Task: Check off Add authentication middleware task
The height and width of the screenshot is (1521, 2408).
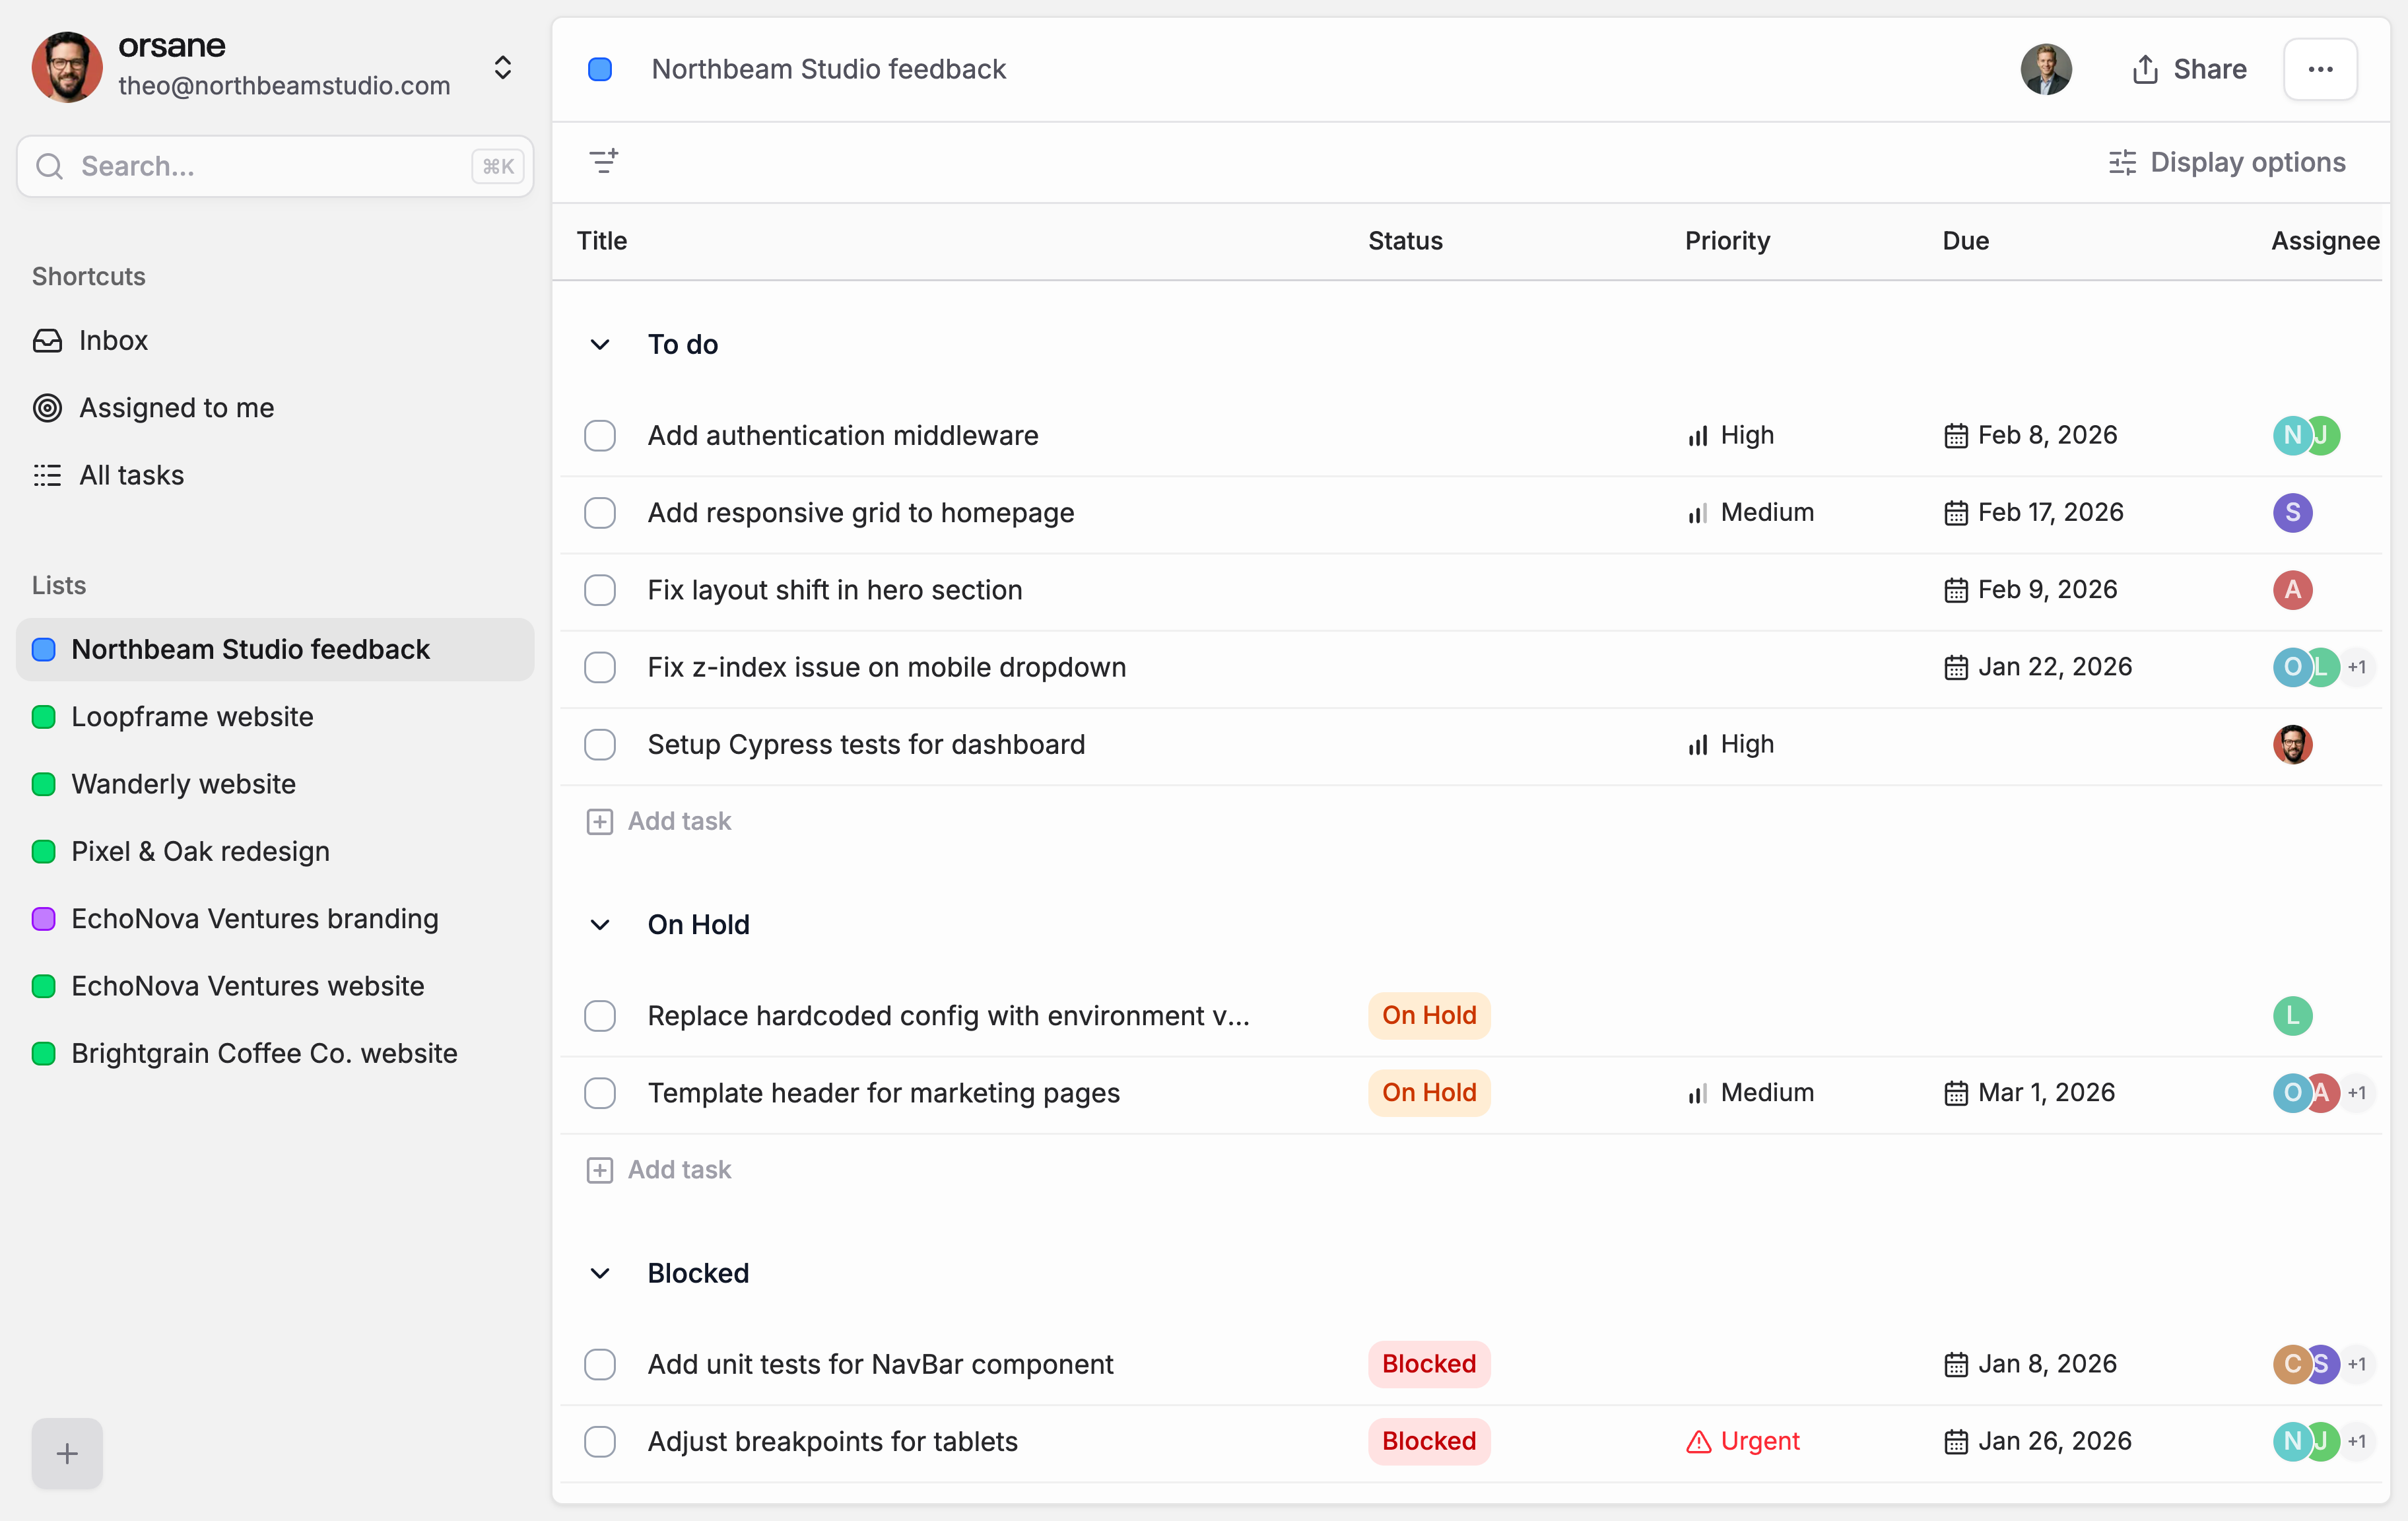Action: coord(600,436)
